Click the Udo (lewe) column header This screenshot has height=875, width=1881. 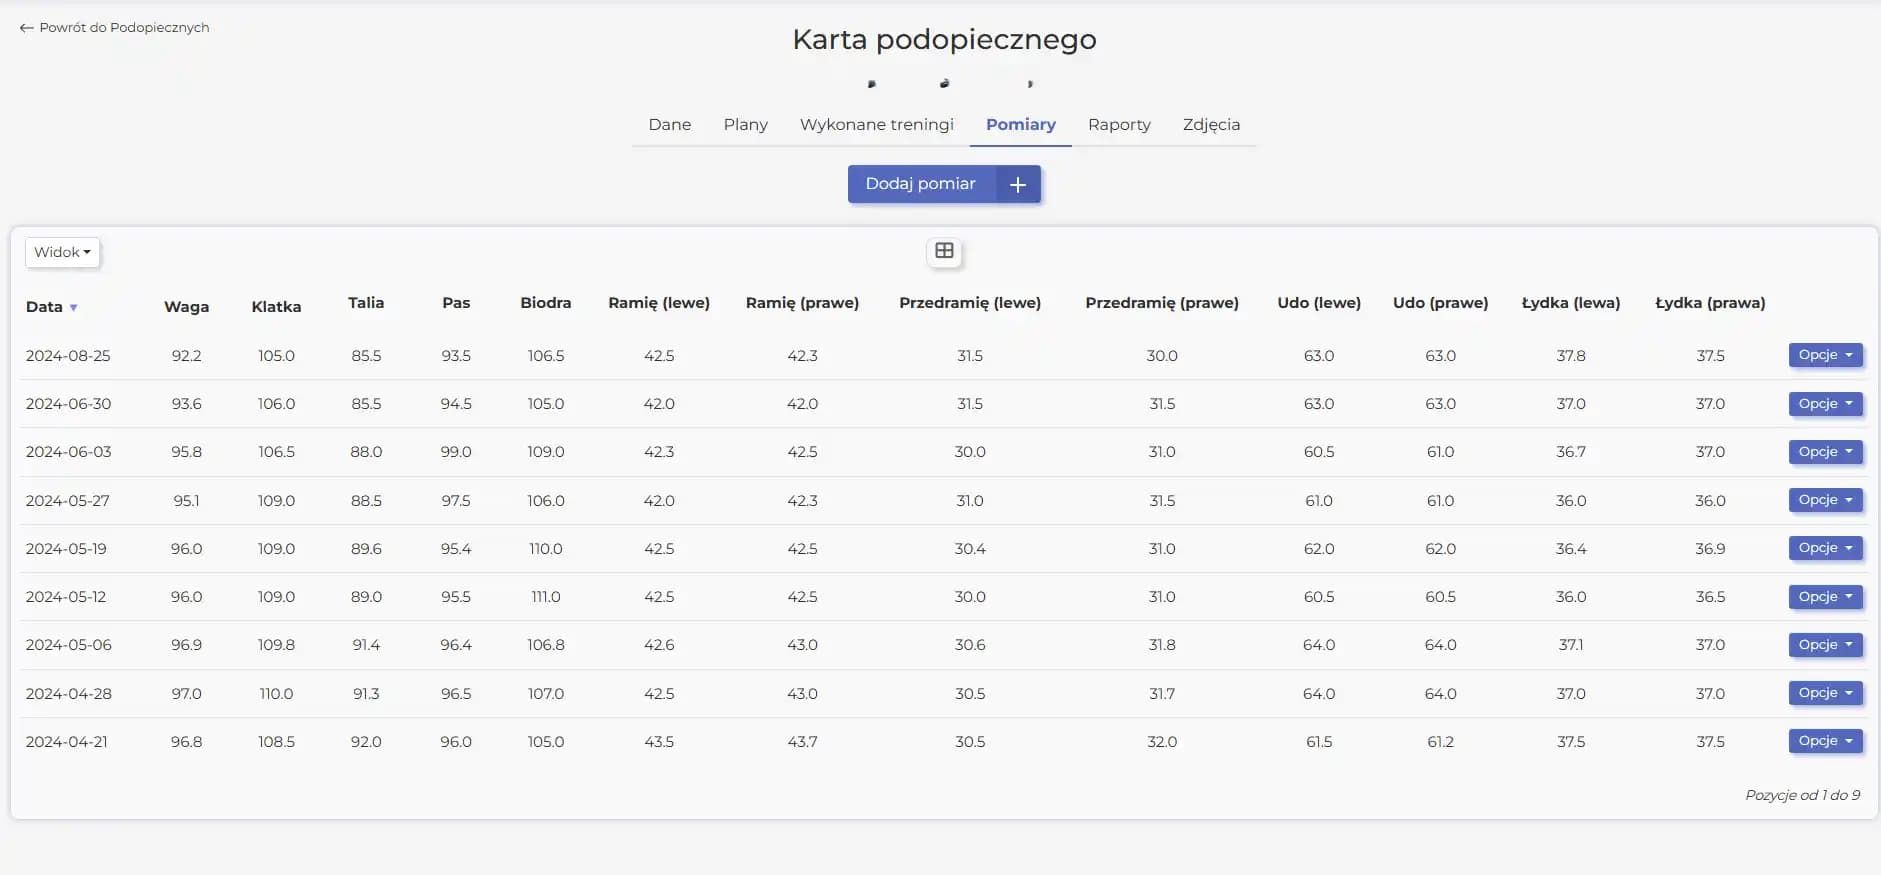(1319, 303)
